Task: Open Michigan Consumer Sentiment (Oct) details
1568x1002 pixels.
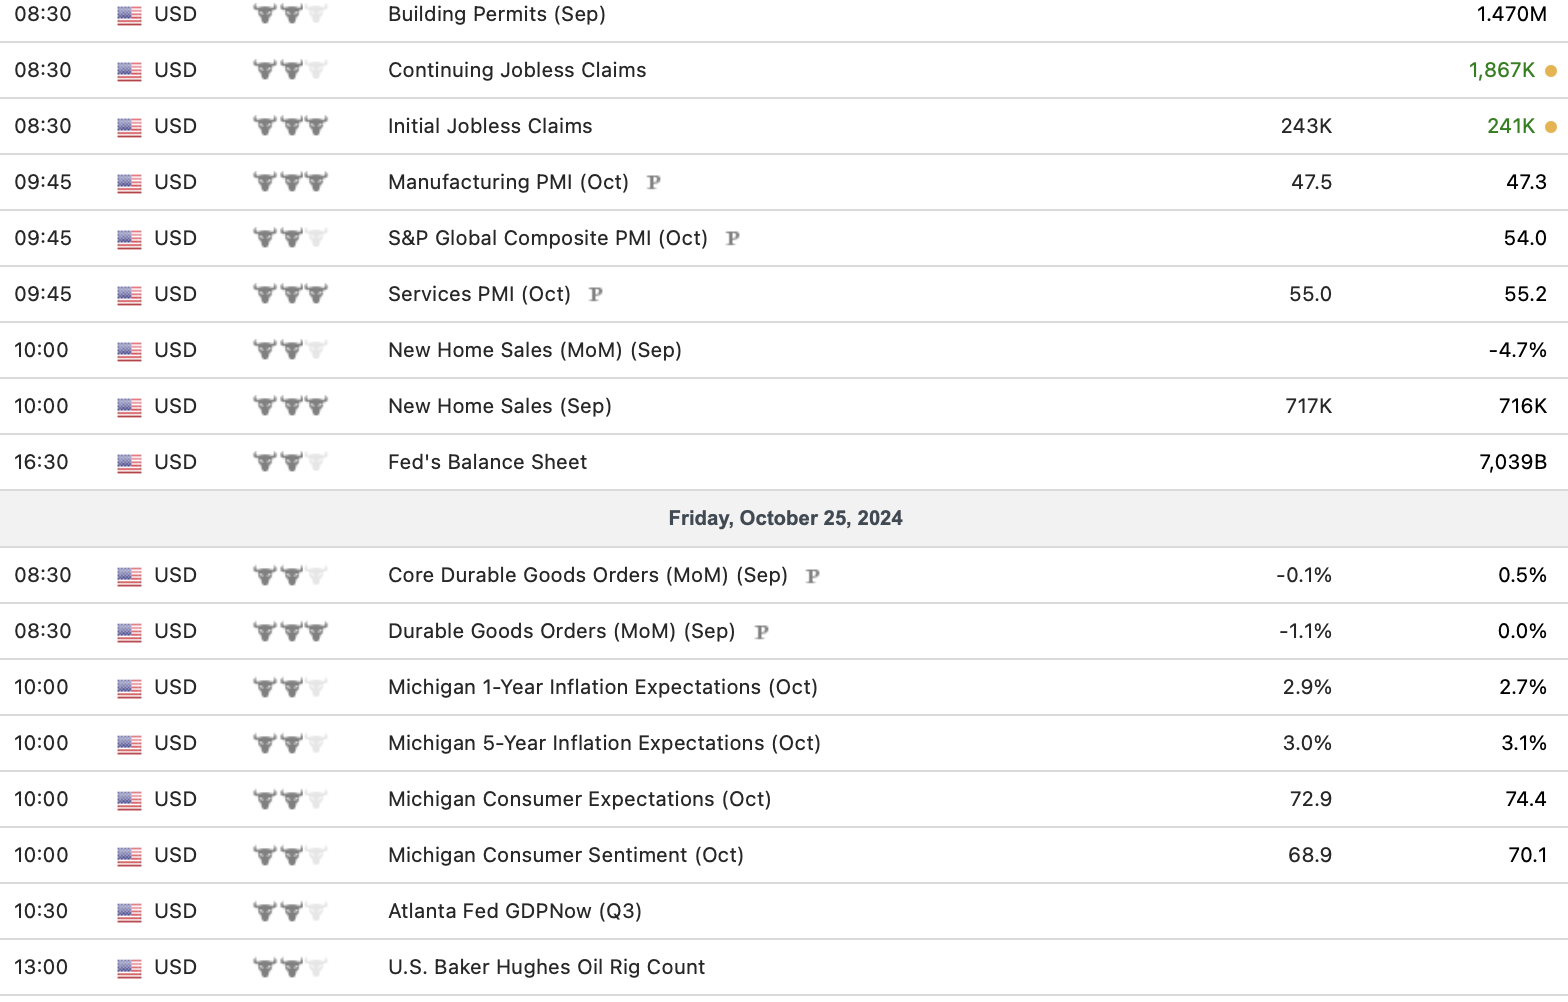Action: (566, 855)
